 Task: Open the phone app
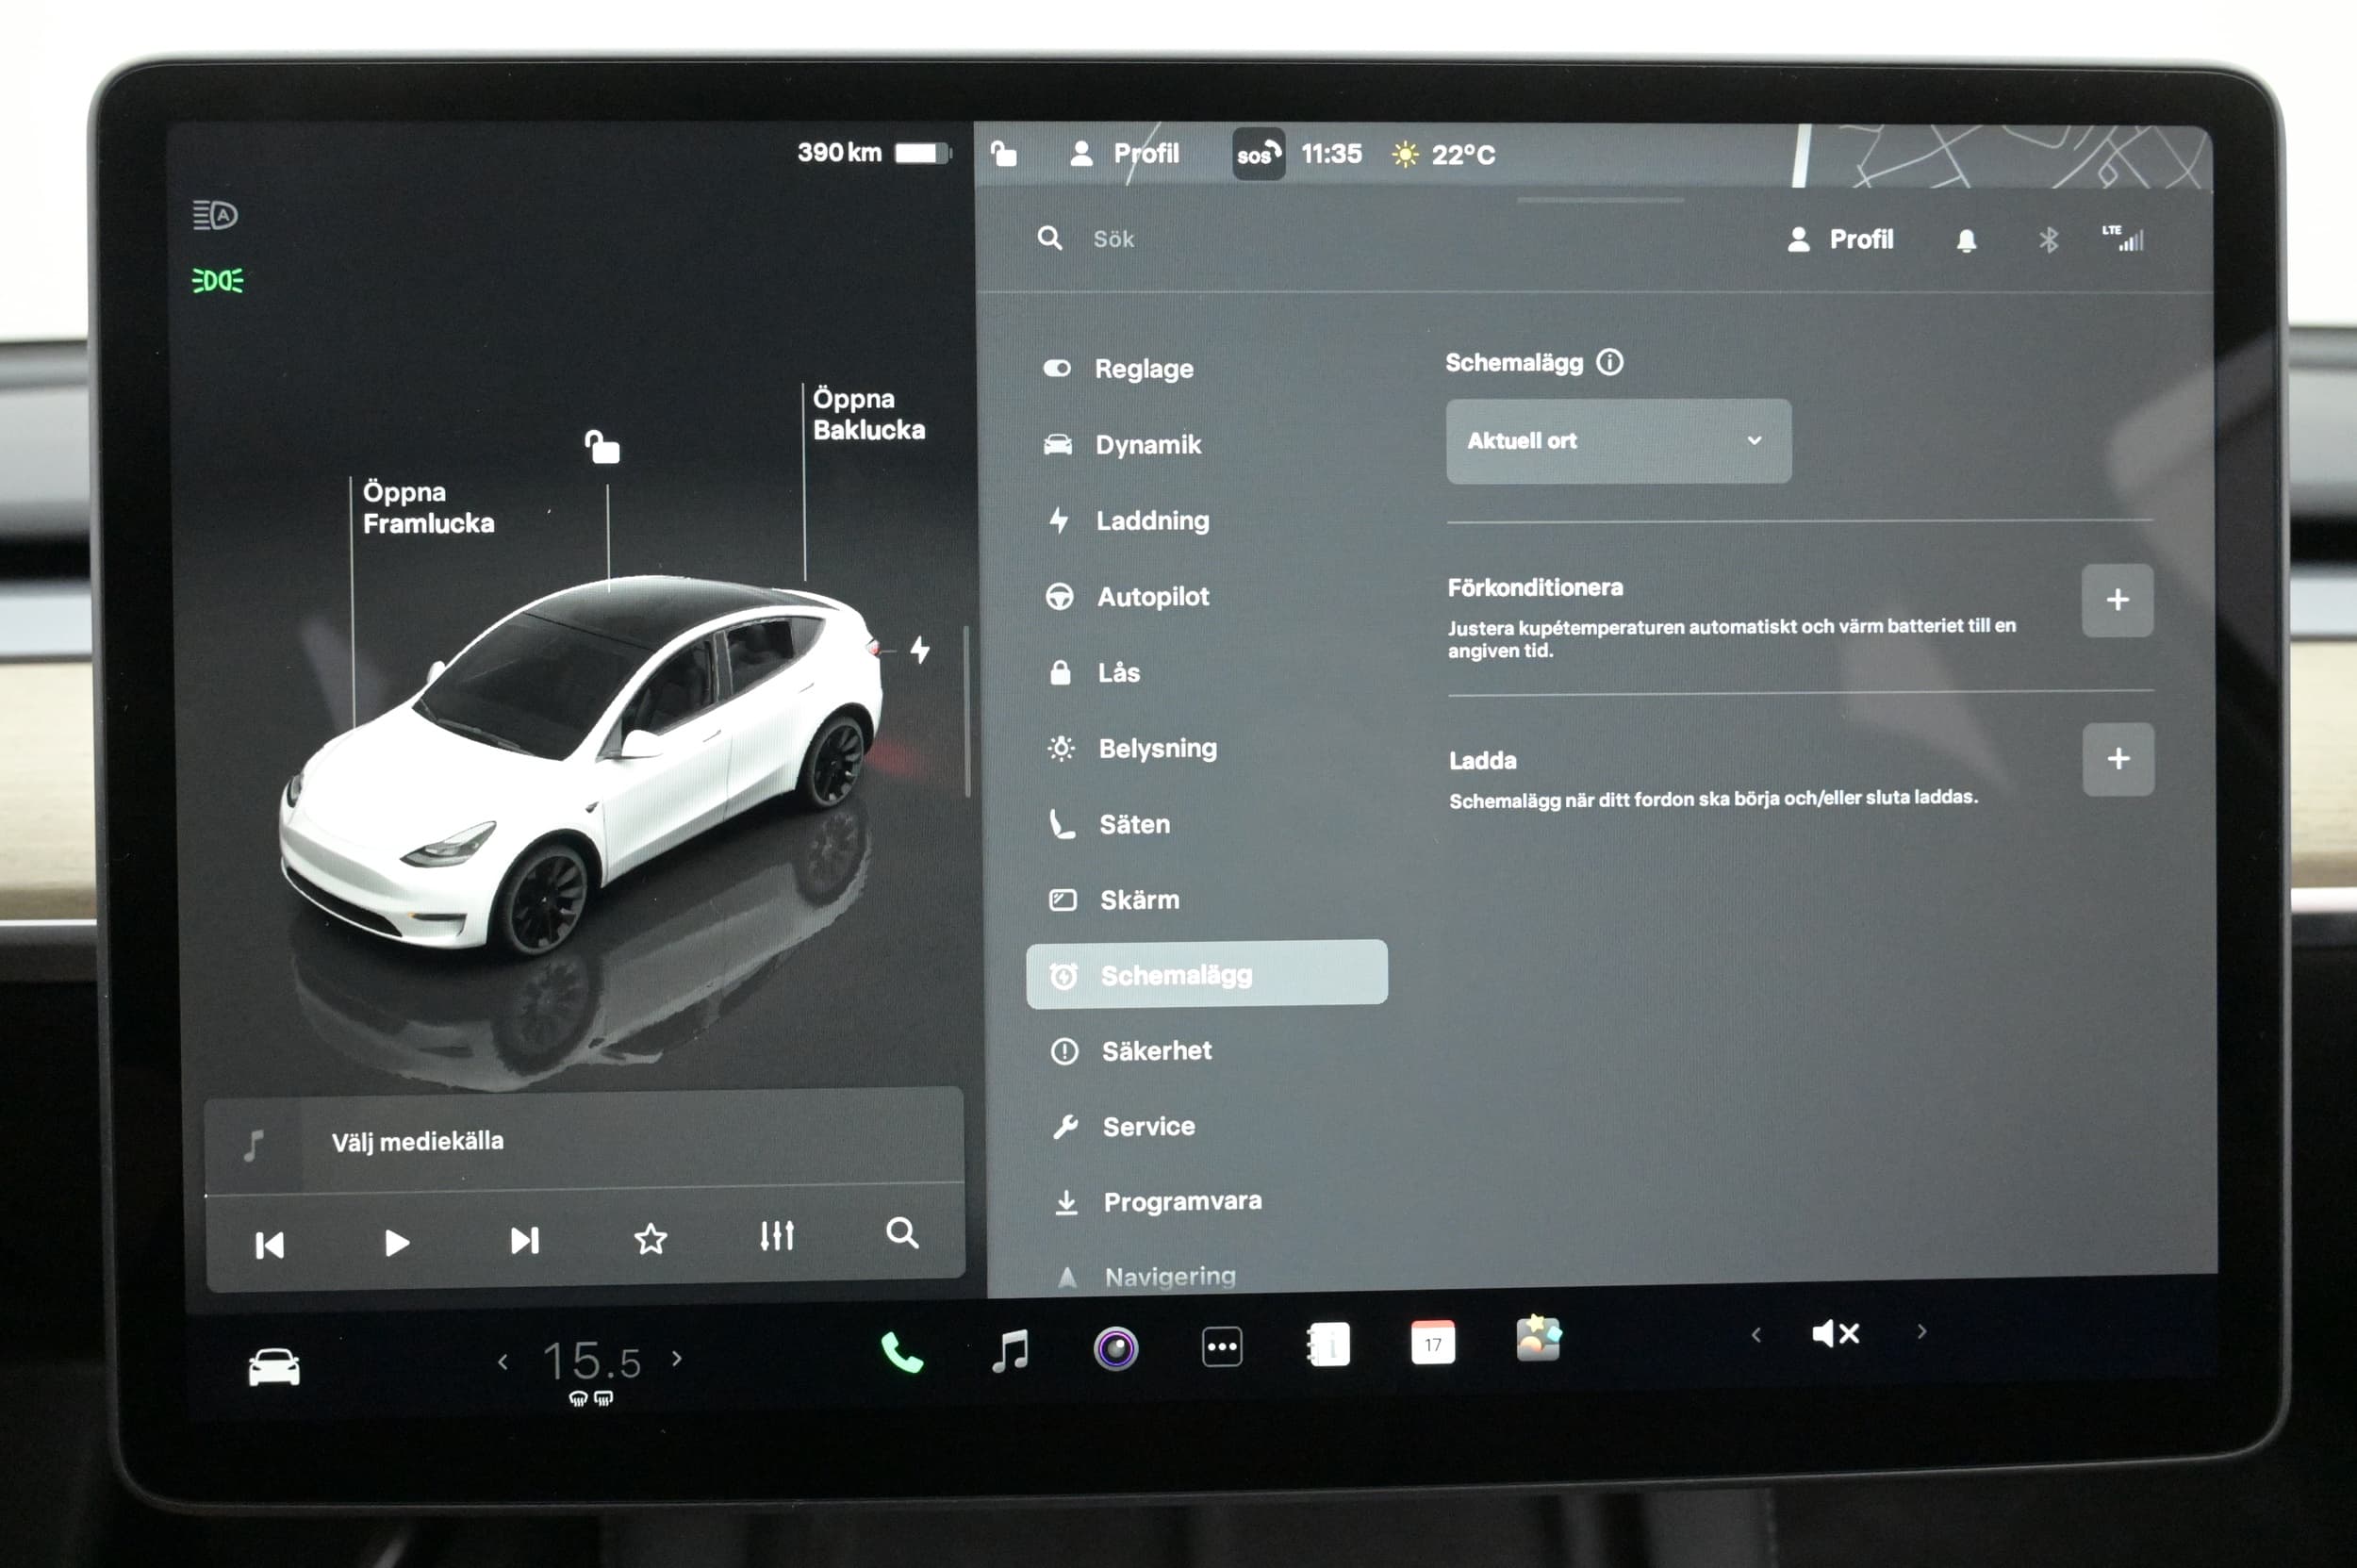(x=901, y=1353)
